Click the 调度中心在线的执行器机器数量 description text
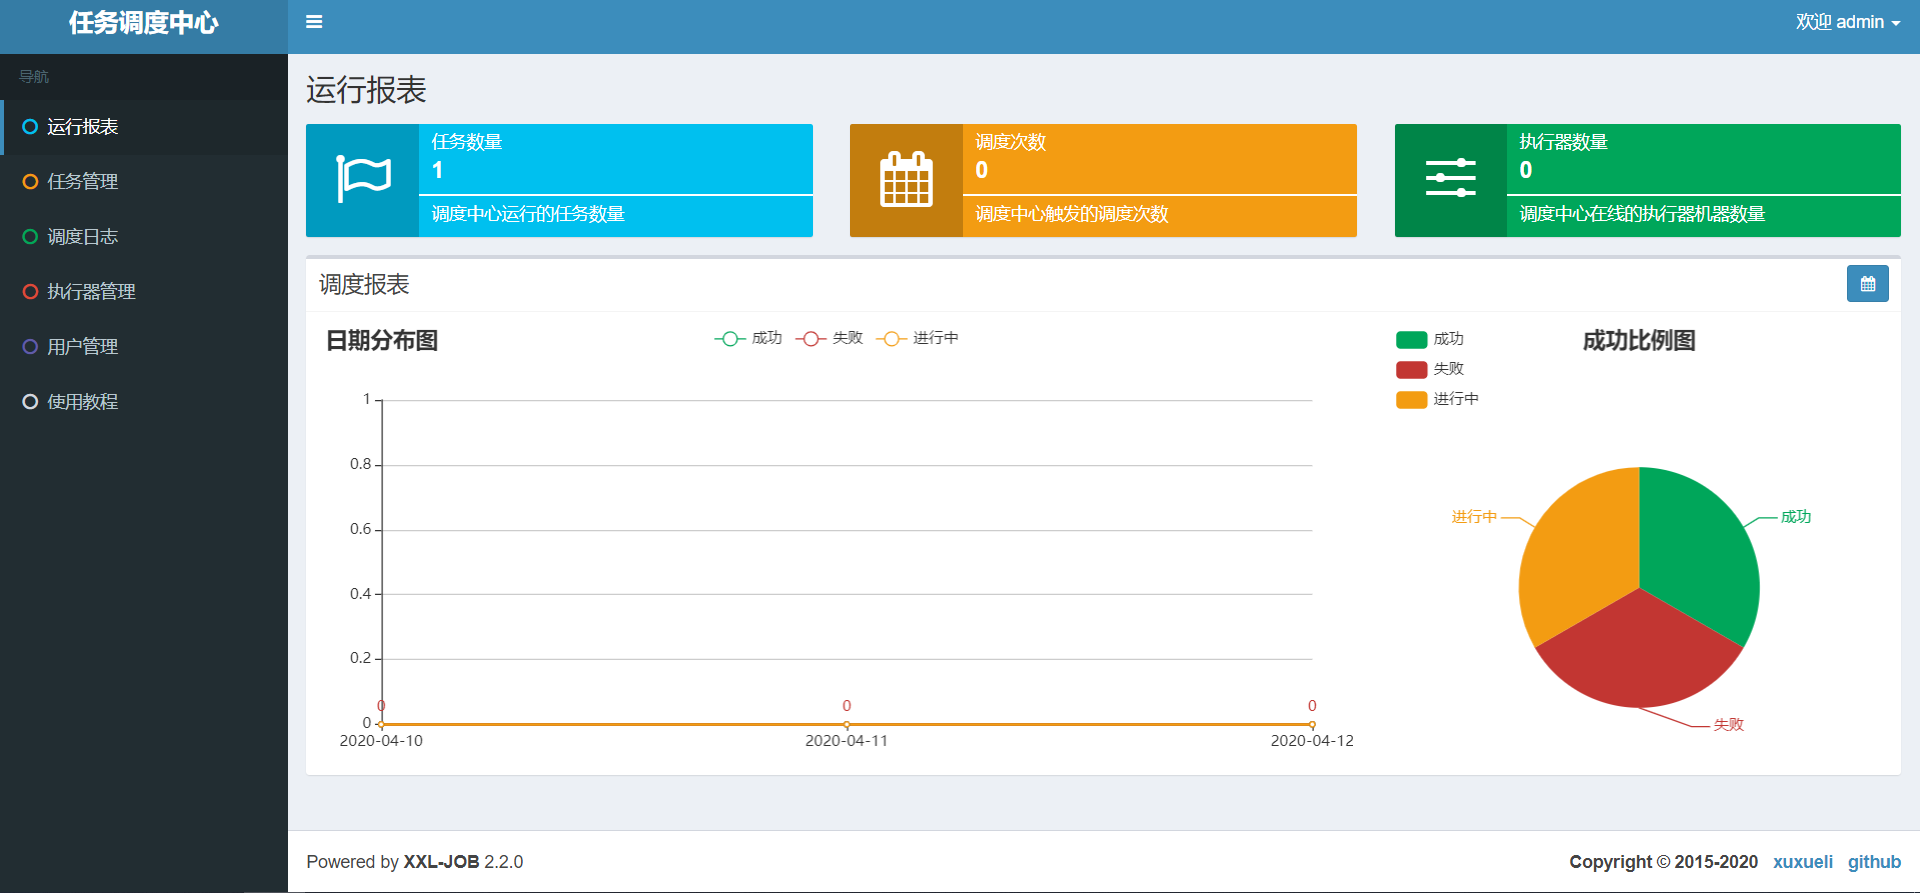The width and height of the screenshot is (1920, 893). pos(1642,214)
